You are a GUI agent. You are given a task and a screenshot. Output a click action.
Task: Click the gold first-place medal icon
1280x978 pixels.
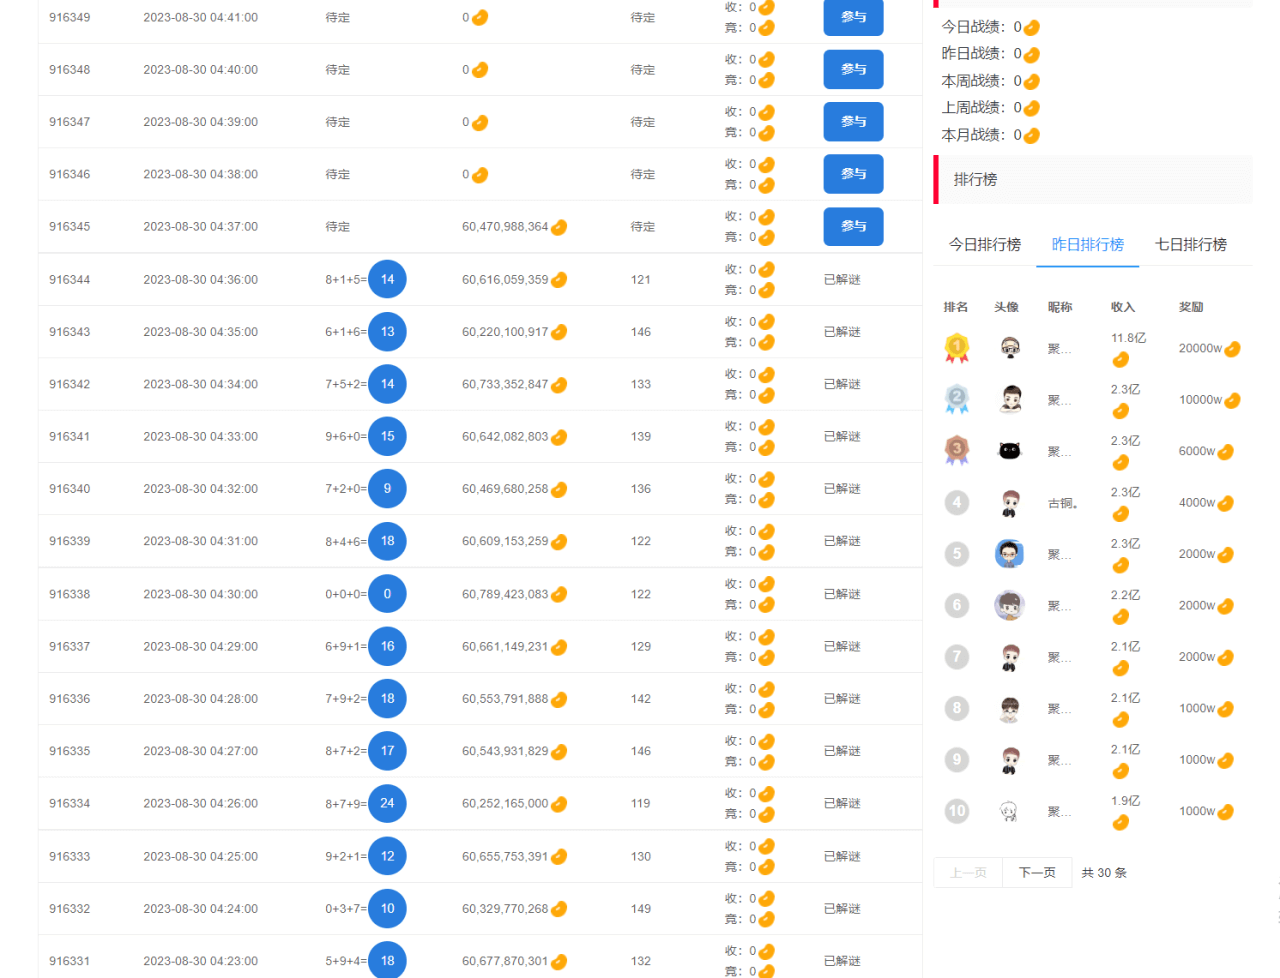957,348
